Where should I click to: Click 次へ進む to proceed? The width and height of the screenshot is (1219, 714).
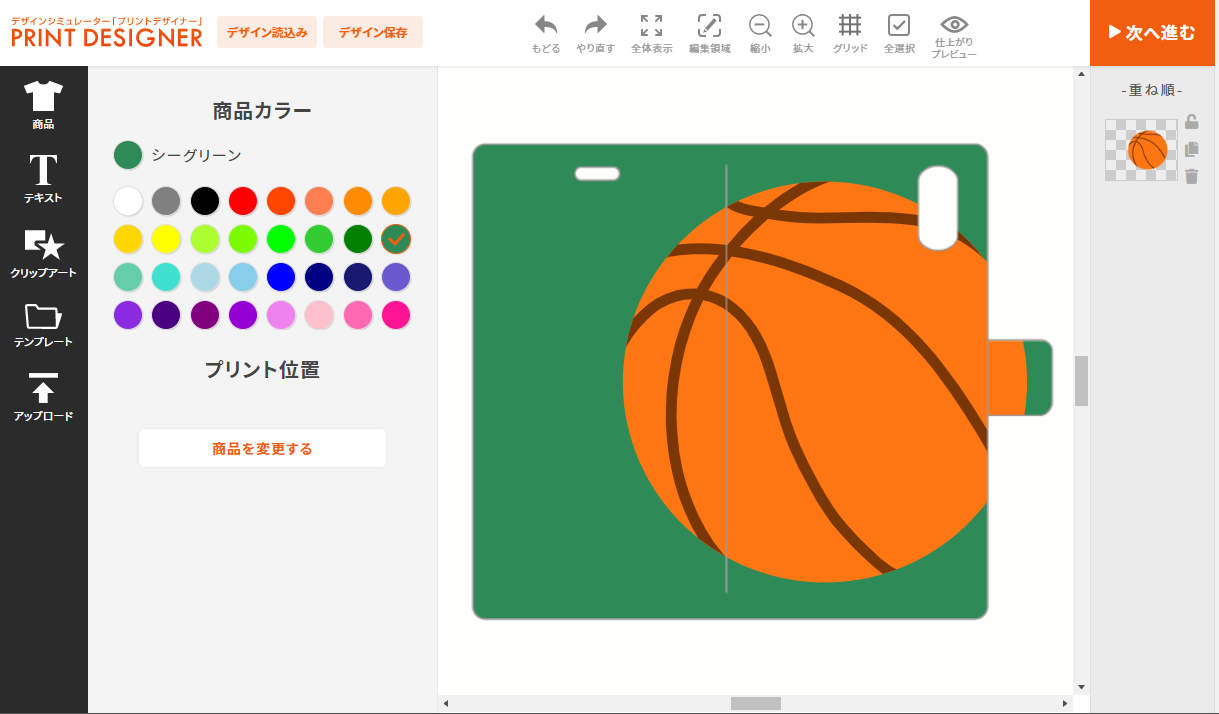1152,33
